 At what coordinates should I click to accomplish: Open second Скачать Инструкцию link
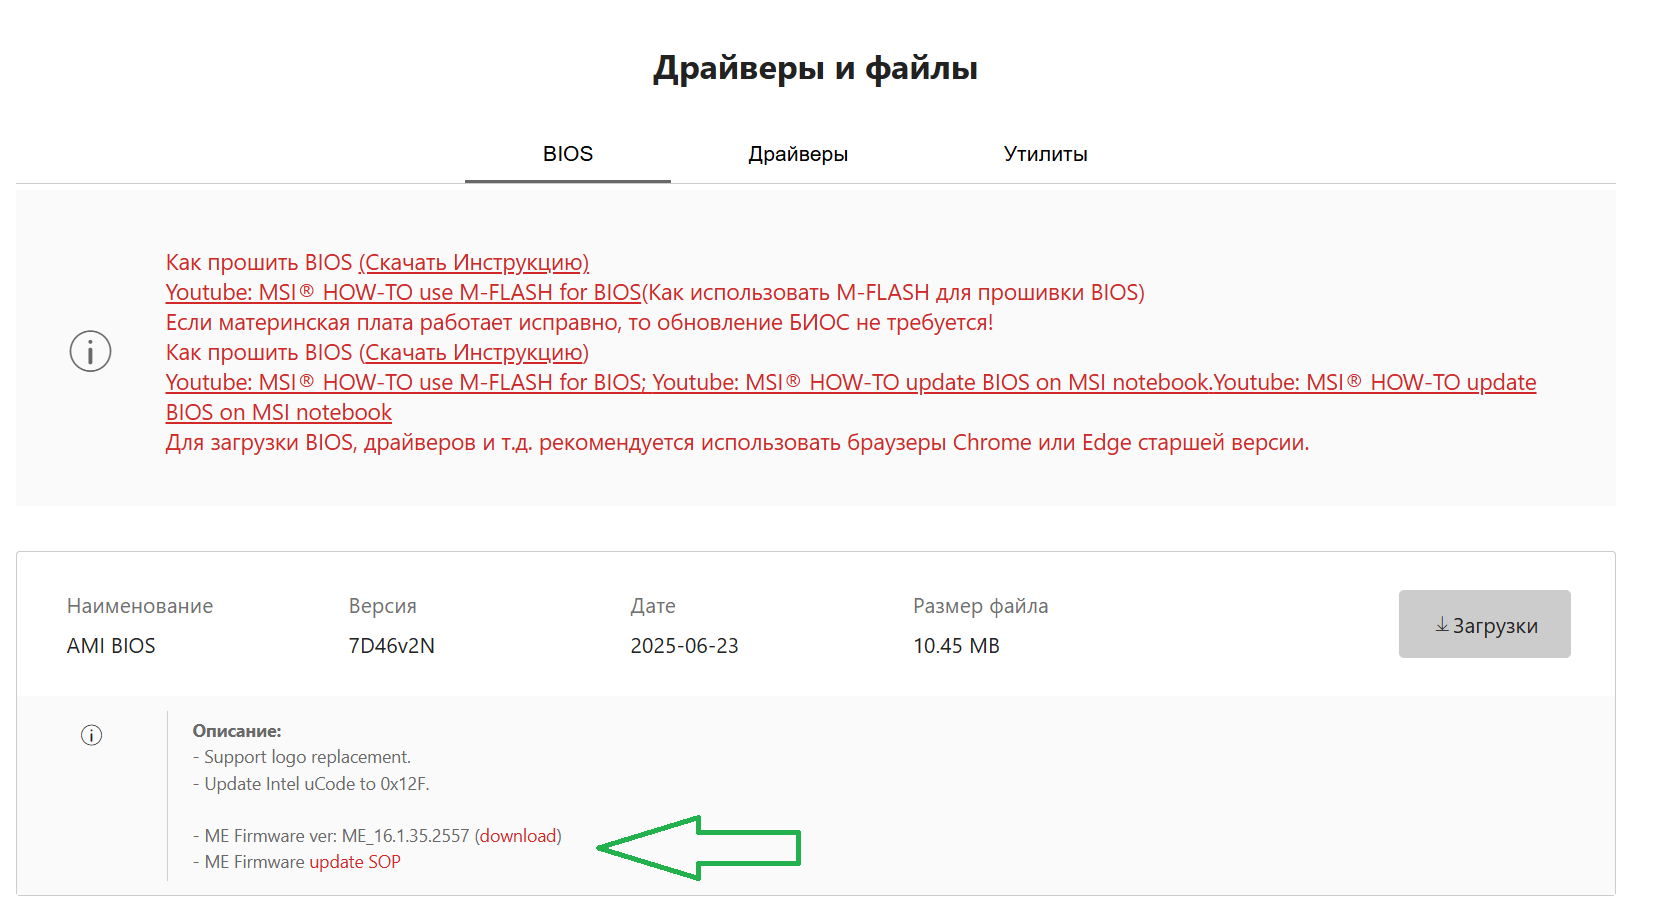(x=474, y=352)
